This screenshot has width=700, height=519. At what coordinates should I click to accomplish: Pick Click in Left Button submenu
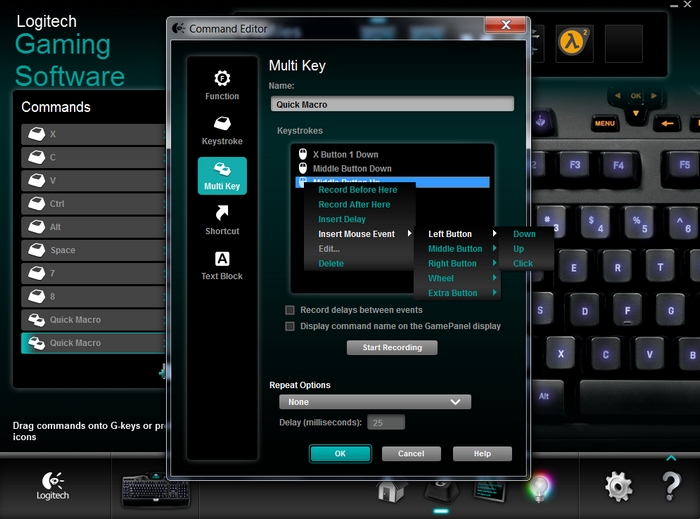[523, 263]
